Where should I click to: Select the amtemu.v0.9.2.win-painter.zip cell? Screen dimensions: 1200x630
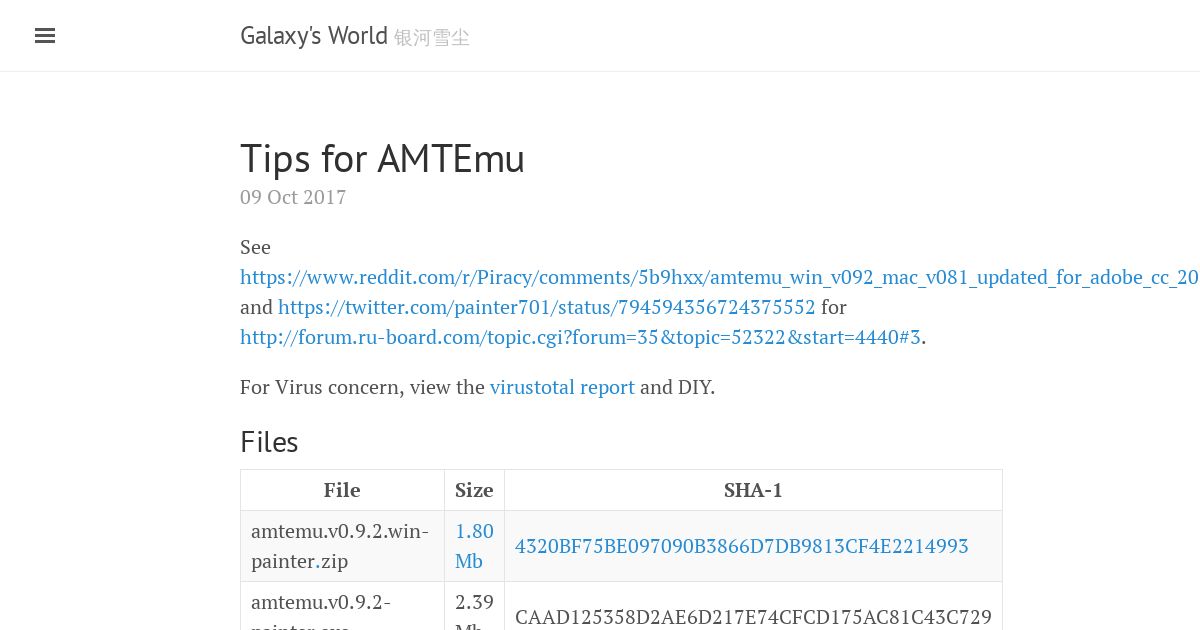point(342,546)
